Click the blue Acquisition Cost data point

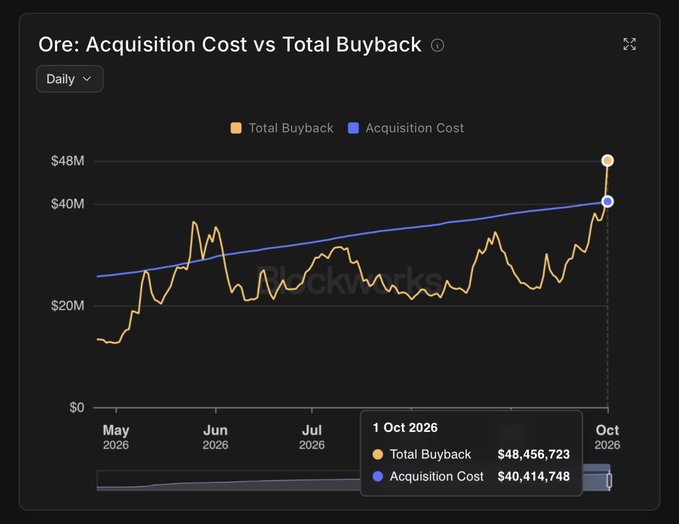(608, 201)
